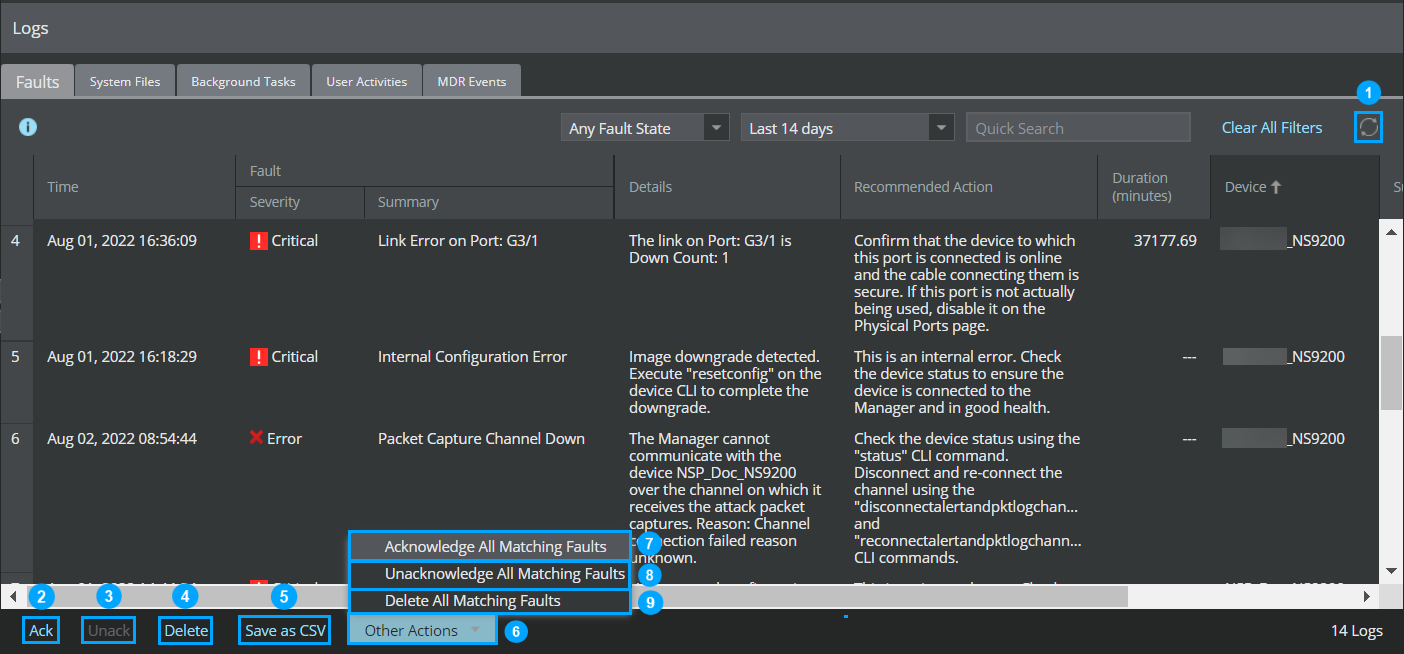
Task: Click the duration value 37177.69
Action: pyautogui.click(x=1165, y=241)
